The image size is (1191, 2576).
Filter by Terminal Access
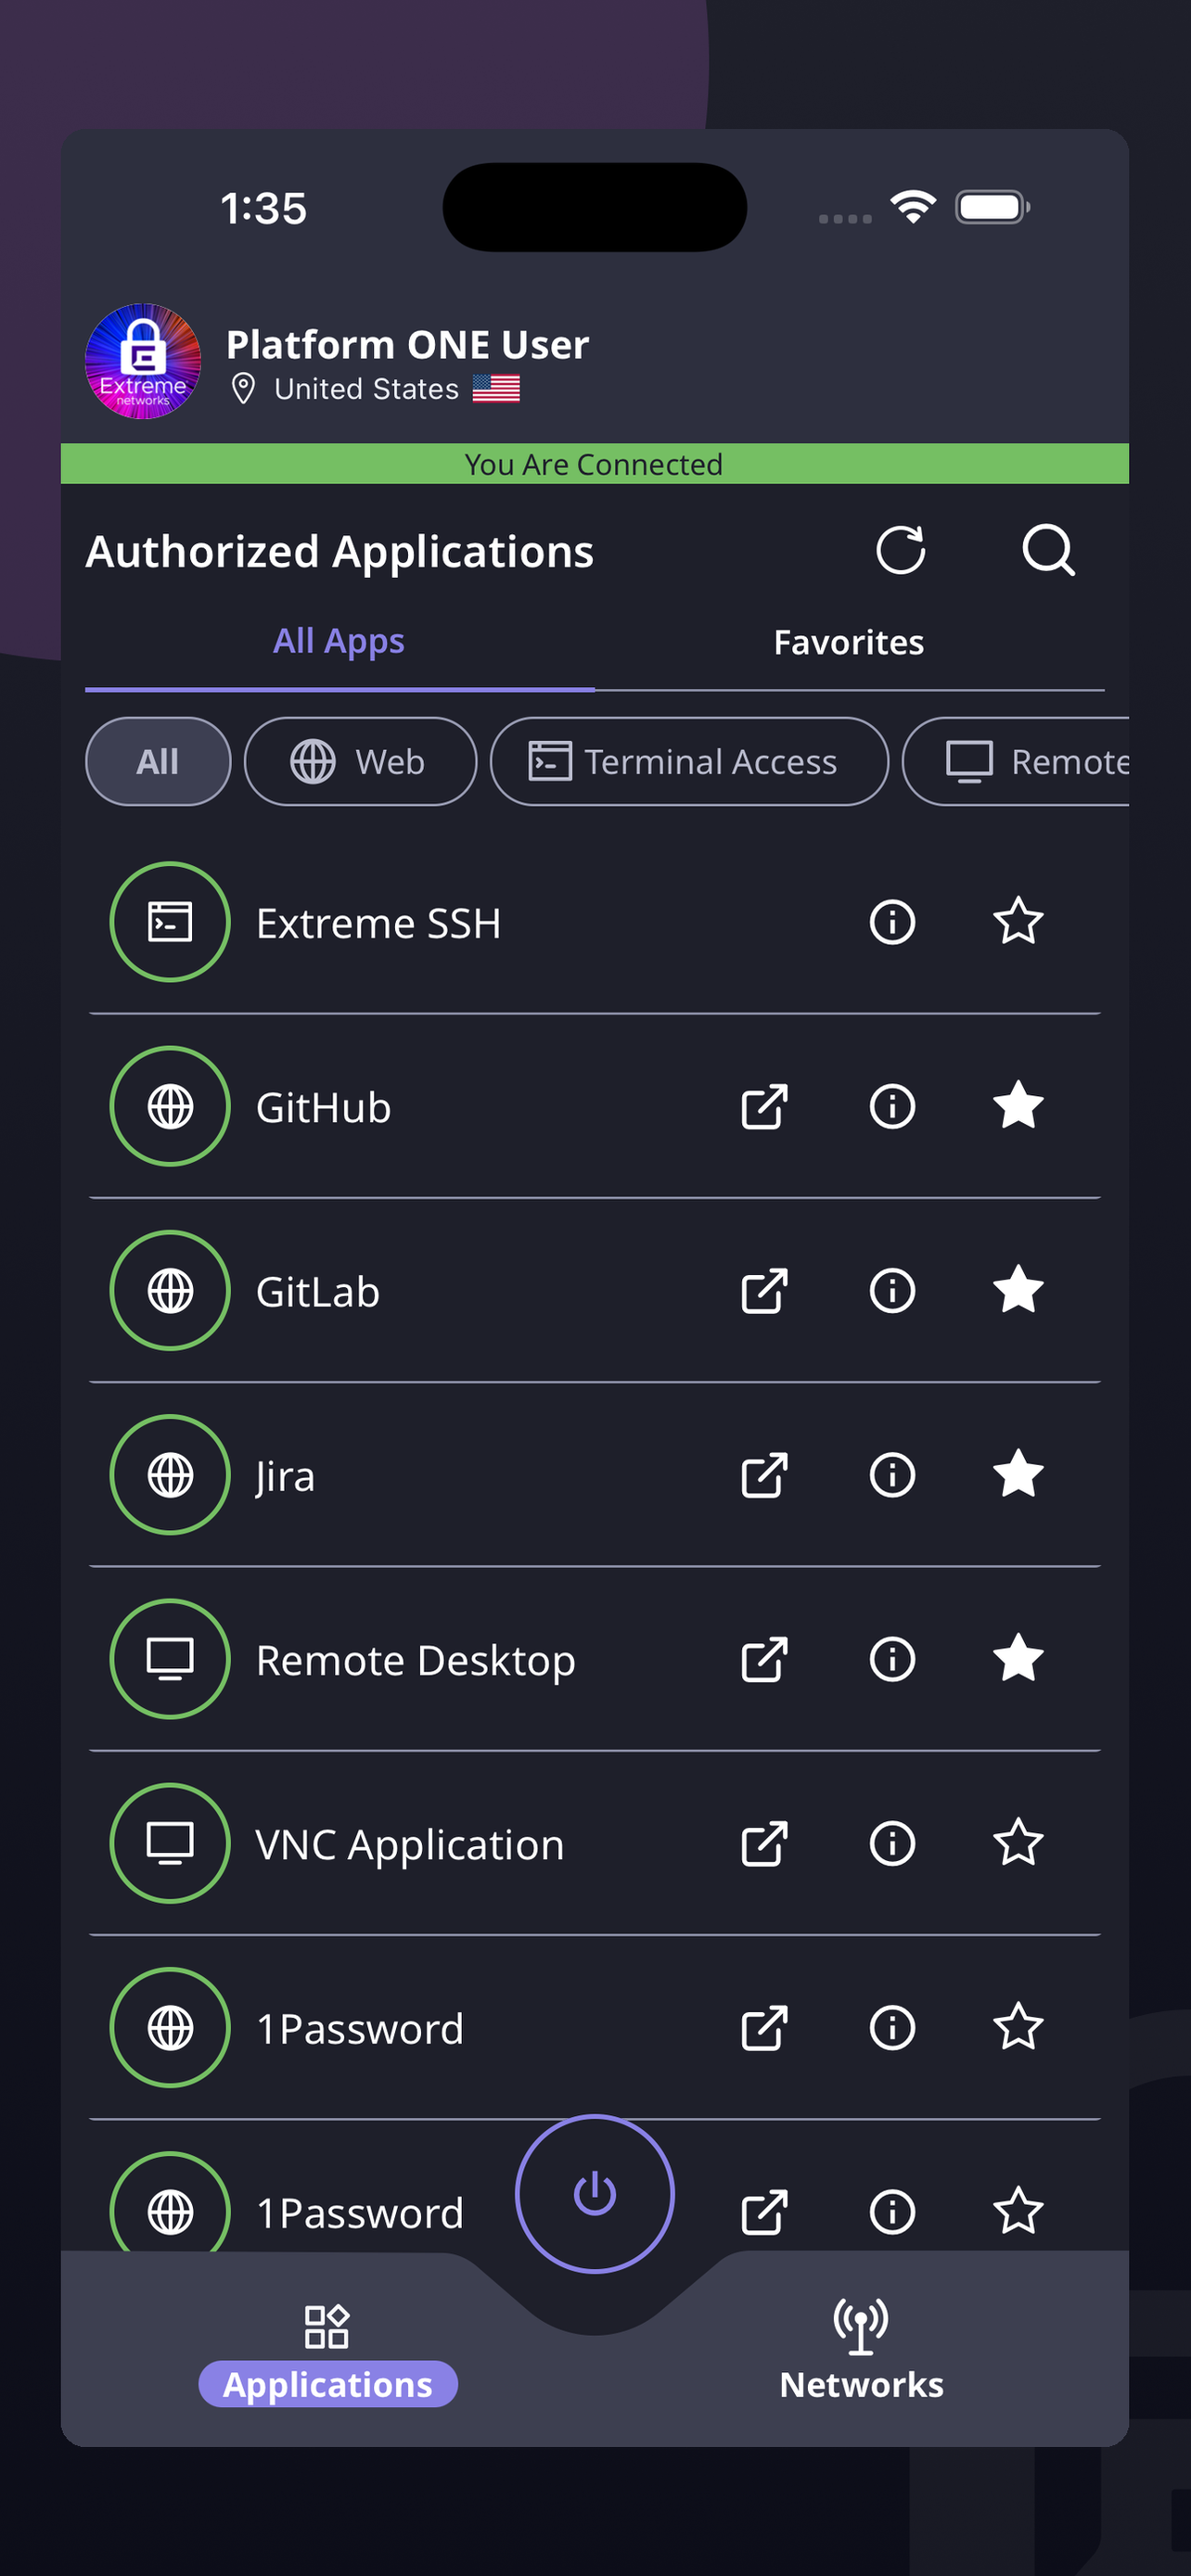pyautogui.click(x=689, y=761)
